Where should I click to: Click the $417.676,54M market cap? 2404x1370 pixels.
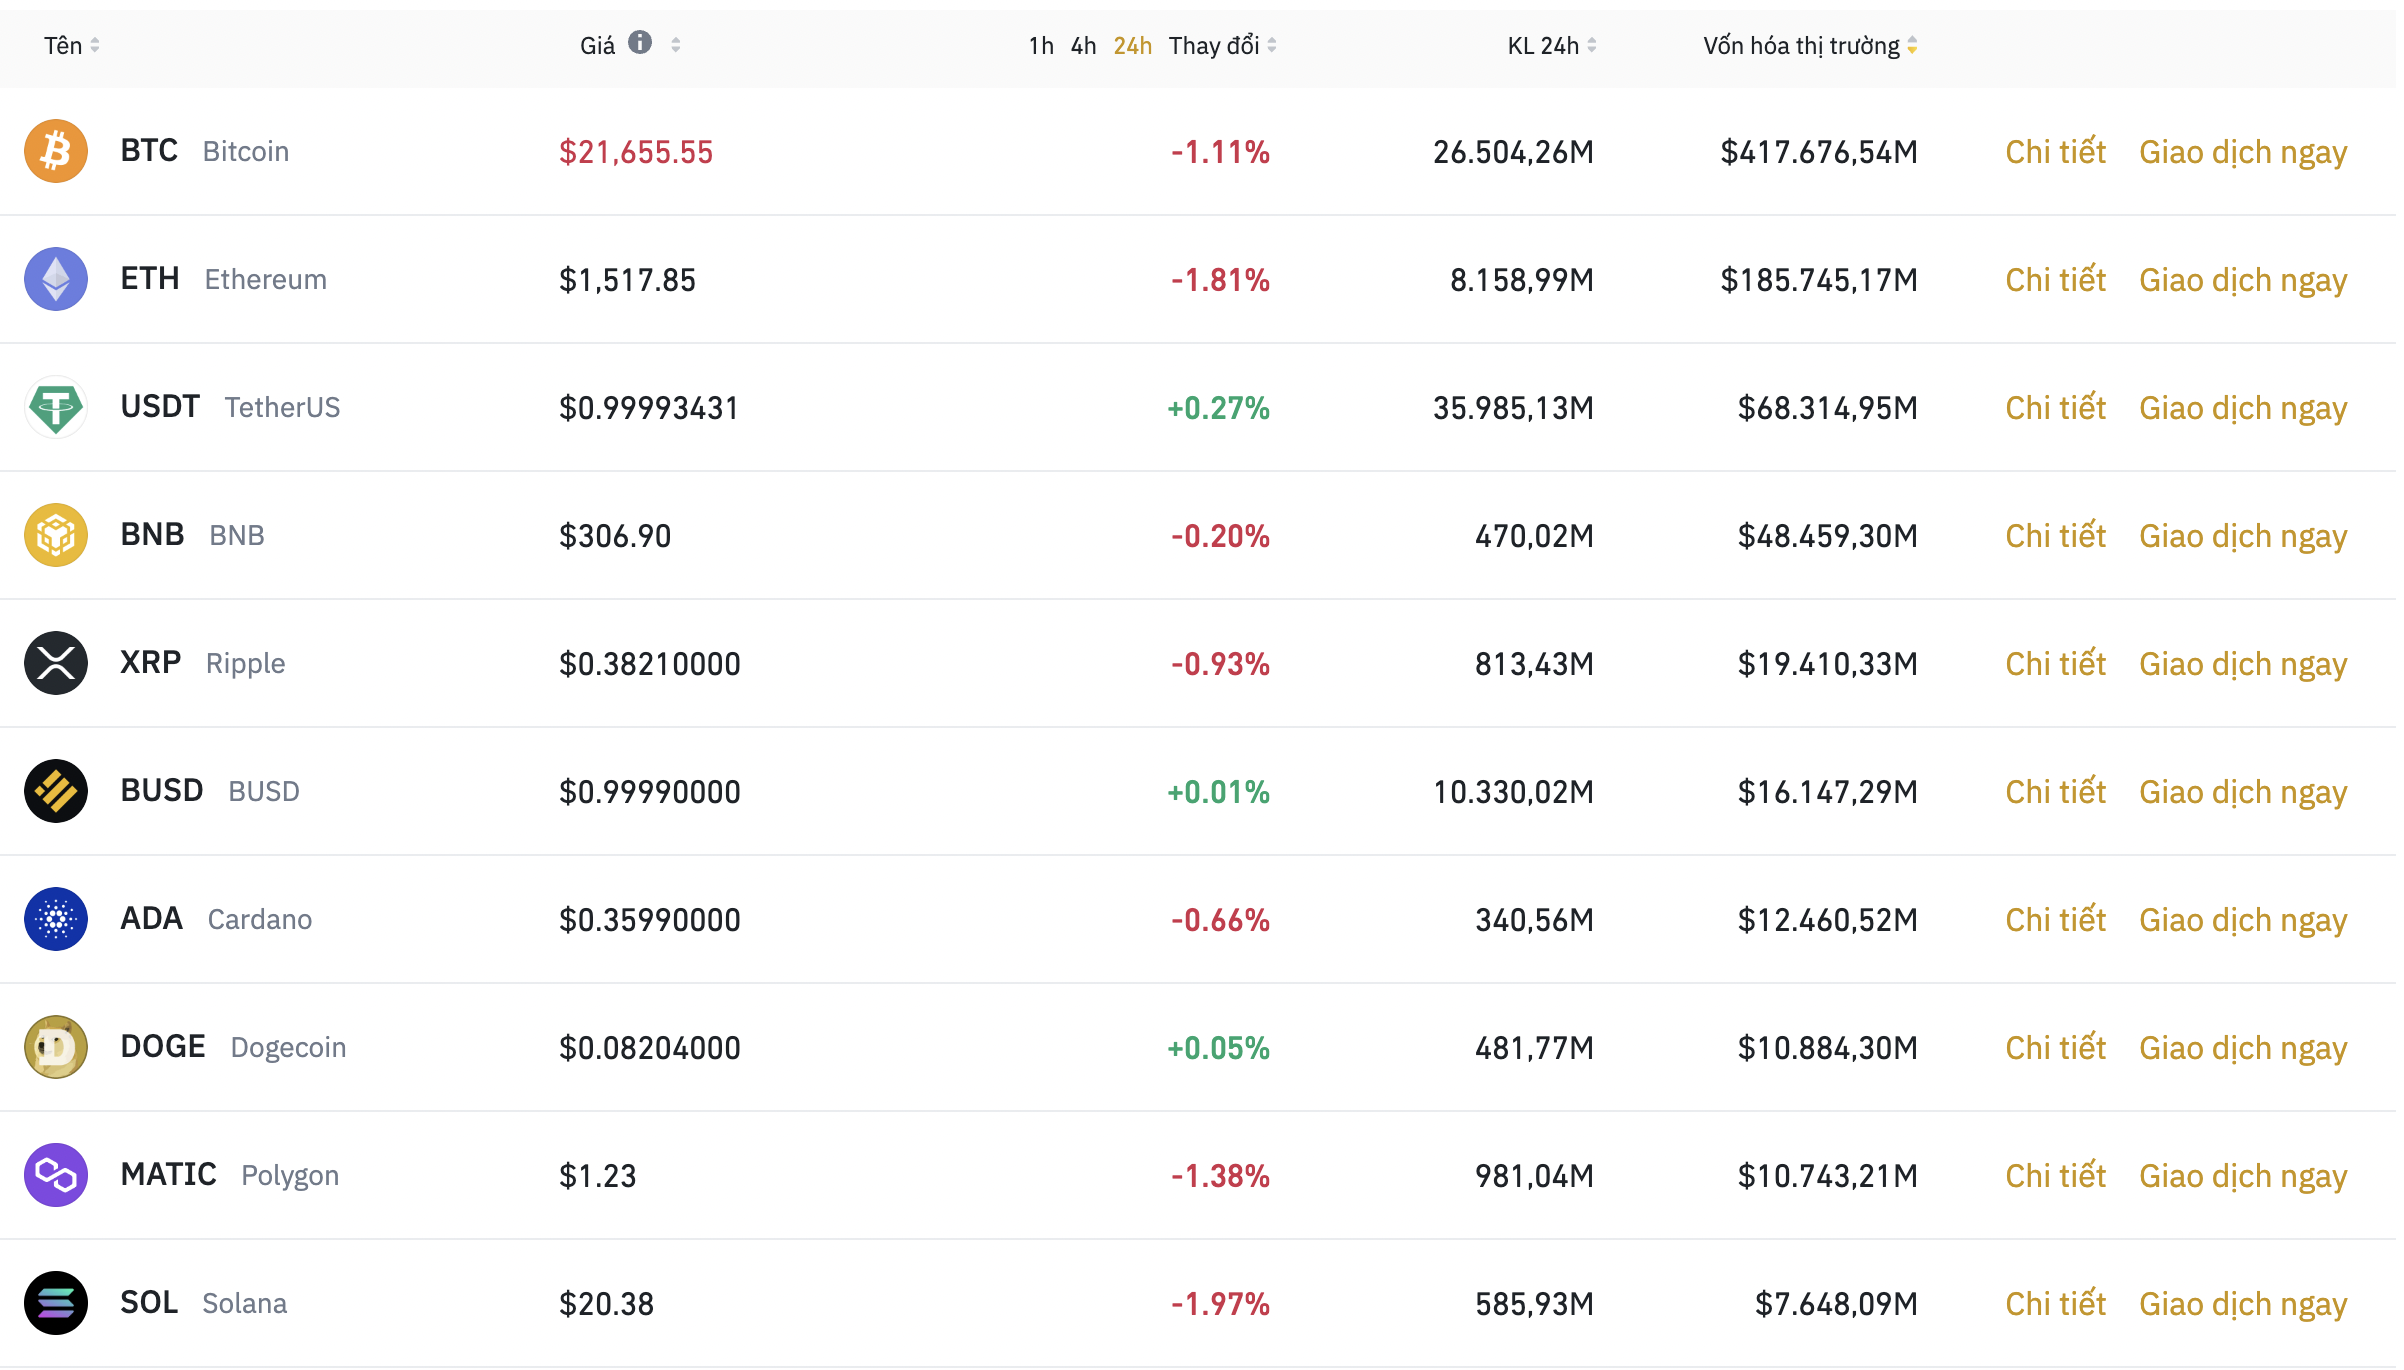[x=1819, y=152]
